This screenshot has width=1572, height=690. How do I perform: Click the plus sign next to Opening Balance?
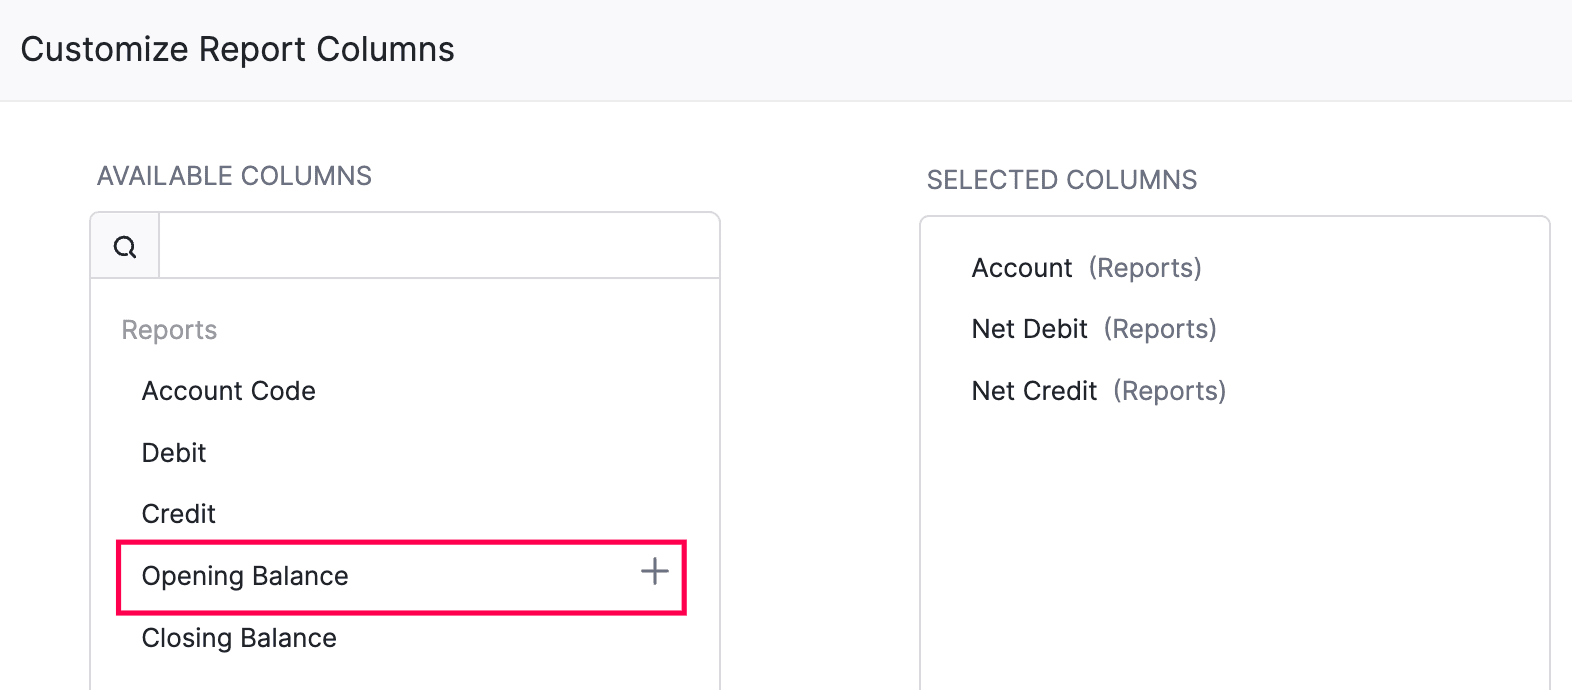point(655,571)
